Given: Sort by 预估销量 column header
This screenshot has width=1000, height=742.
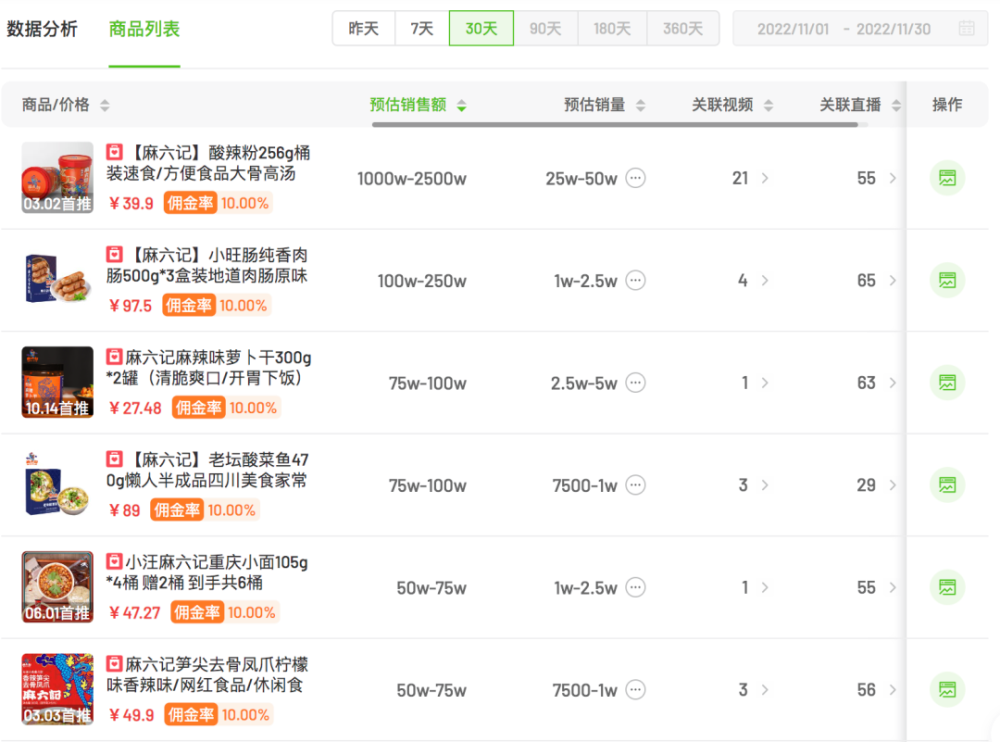Looking at the screenshot, I should tap(604, 105).
